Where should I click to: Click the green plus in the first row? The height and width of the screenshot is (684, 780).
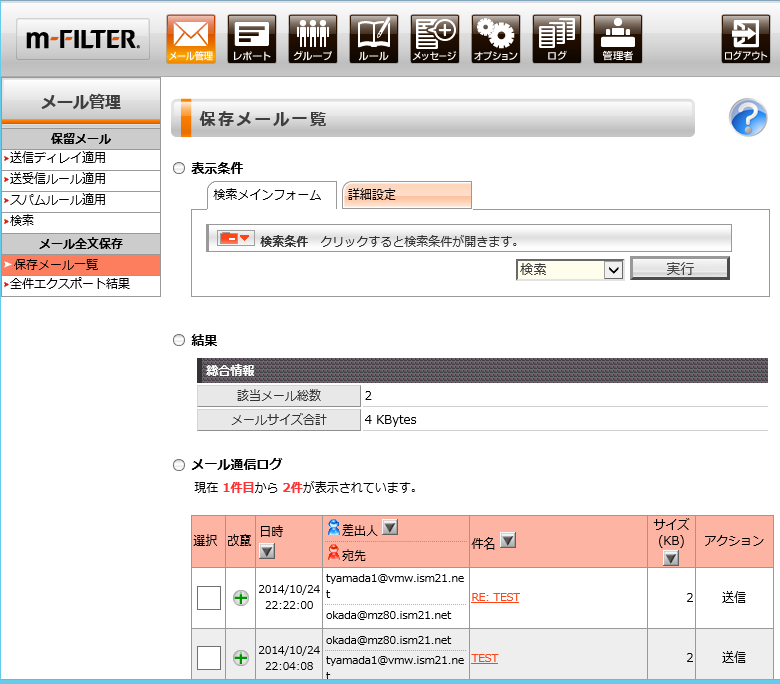(240, 598)
